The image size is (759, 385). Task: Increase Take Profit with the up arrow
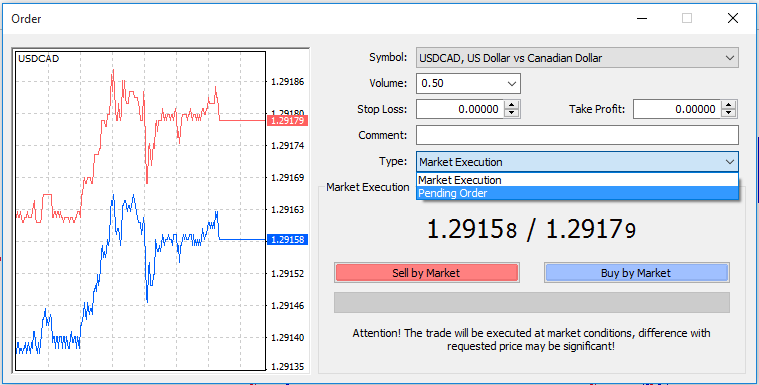pos(729,105)
